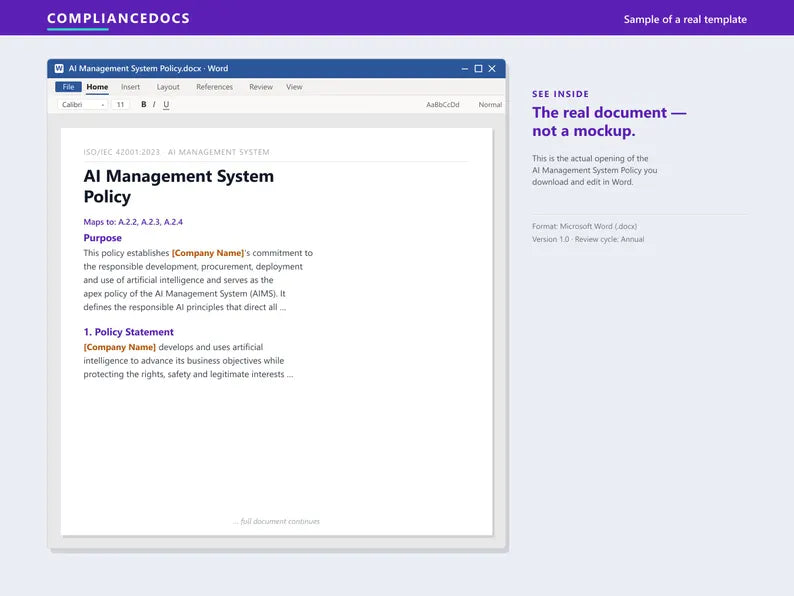Open the Insert ribbon tab
The width and height of the screenshot is (794, 596).
[130, 87]
